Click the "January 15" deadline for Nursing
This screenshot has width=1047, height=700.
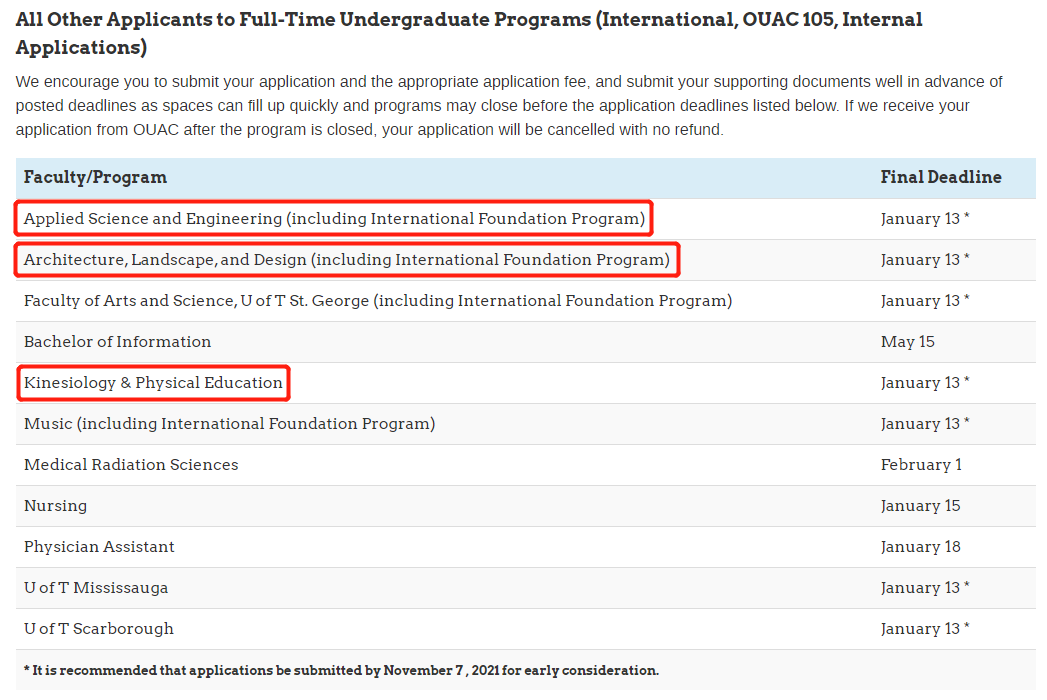tap(920, 506)
